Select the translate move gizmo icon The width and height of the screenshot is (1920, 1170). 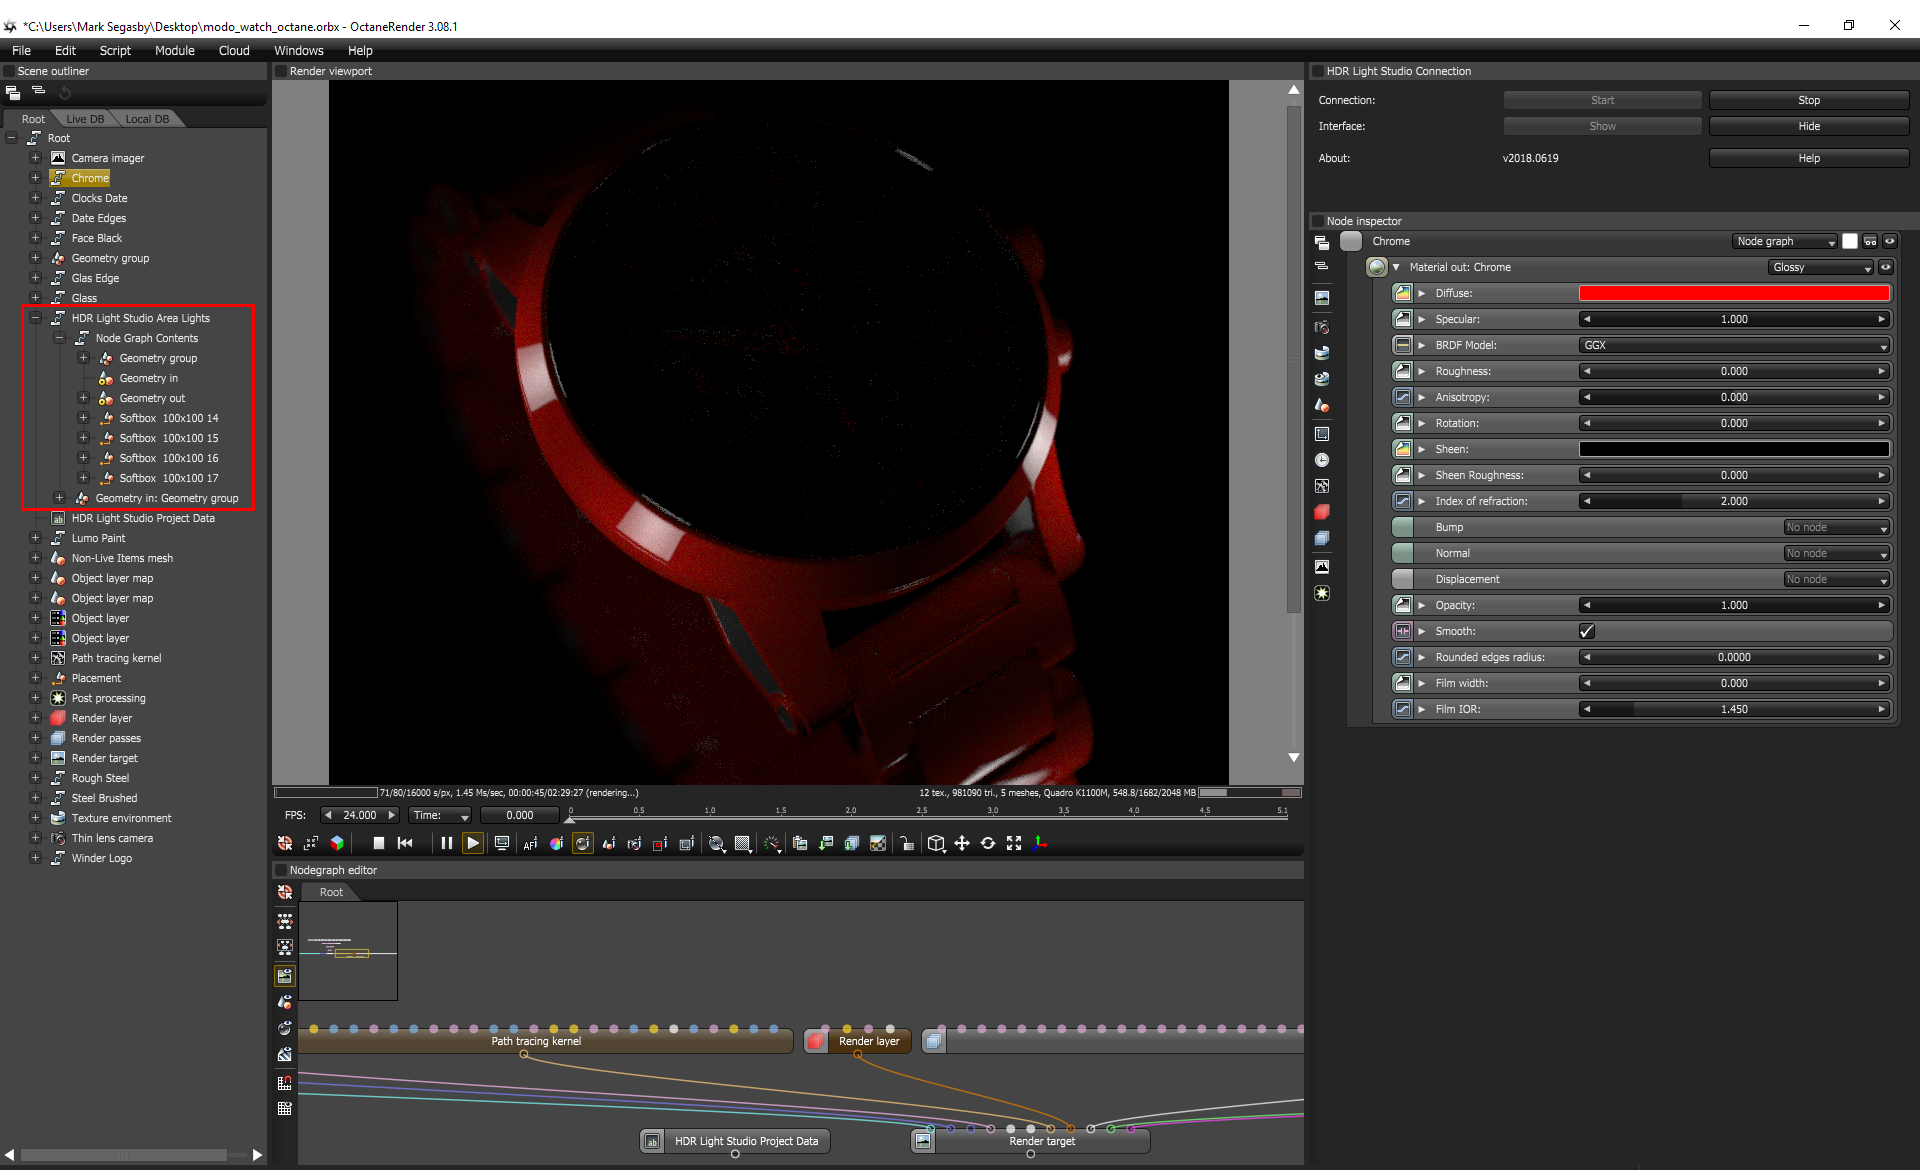[x=962, y=843]
